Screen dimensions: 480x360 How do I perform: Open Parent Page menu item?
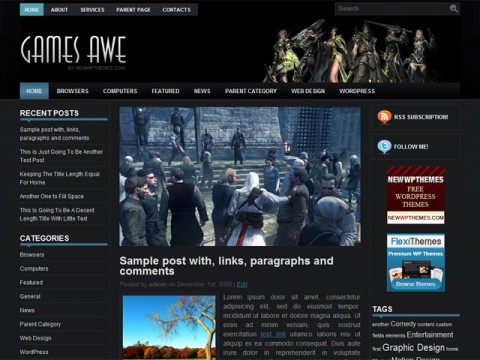click(x=133, y=10)
